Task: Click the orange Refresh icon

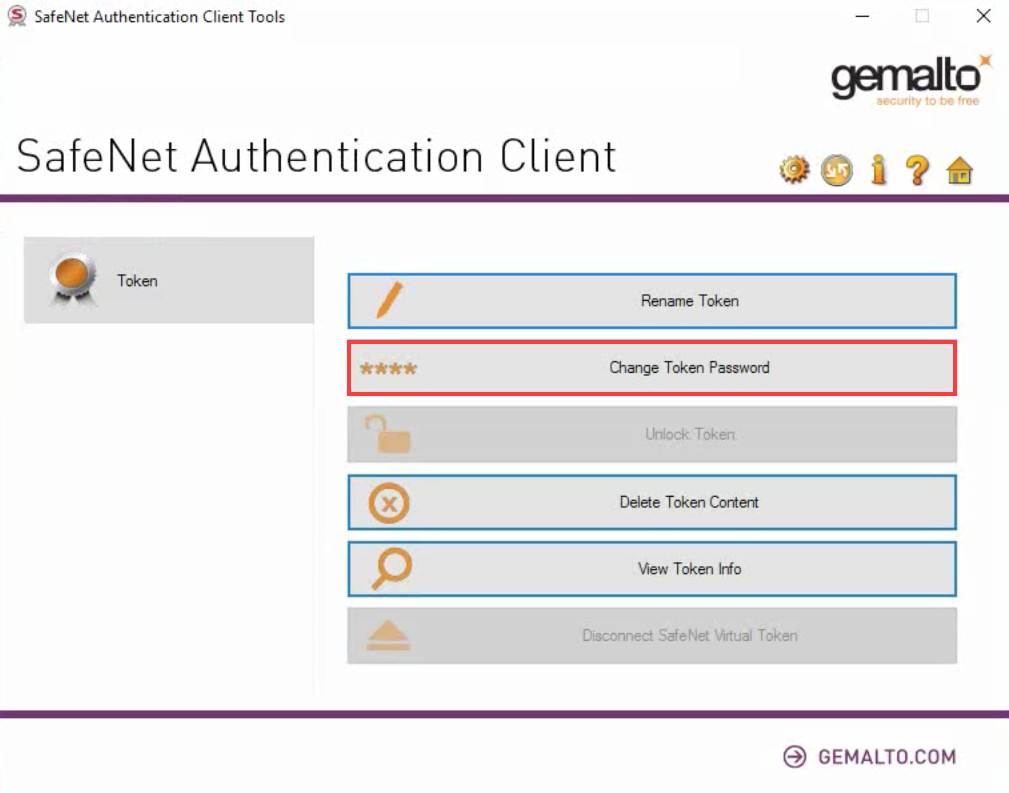Action: click(837, 171)
